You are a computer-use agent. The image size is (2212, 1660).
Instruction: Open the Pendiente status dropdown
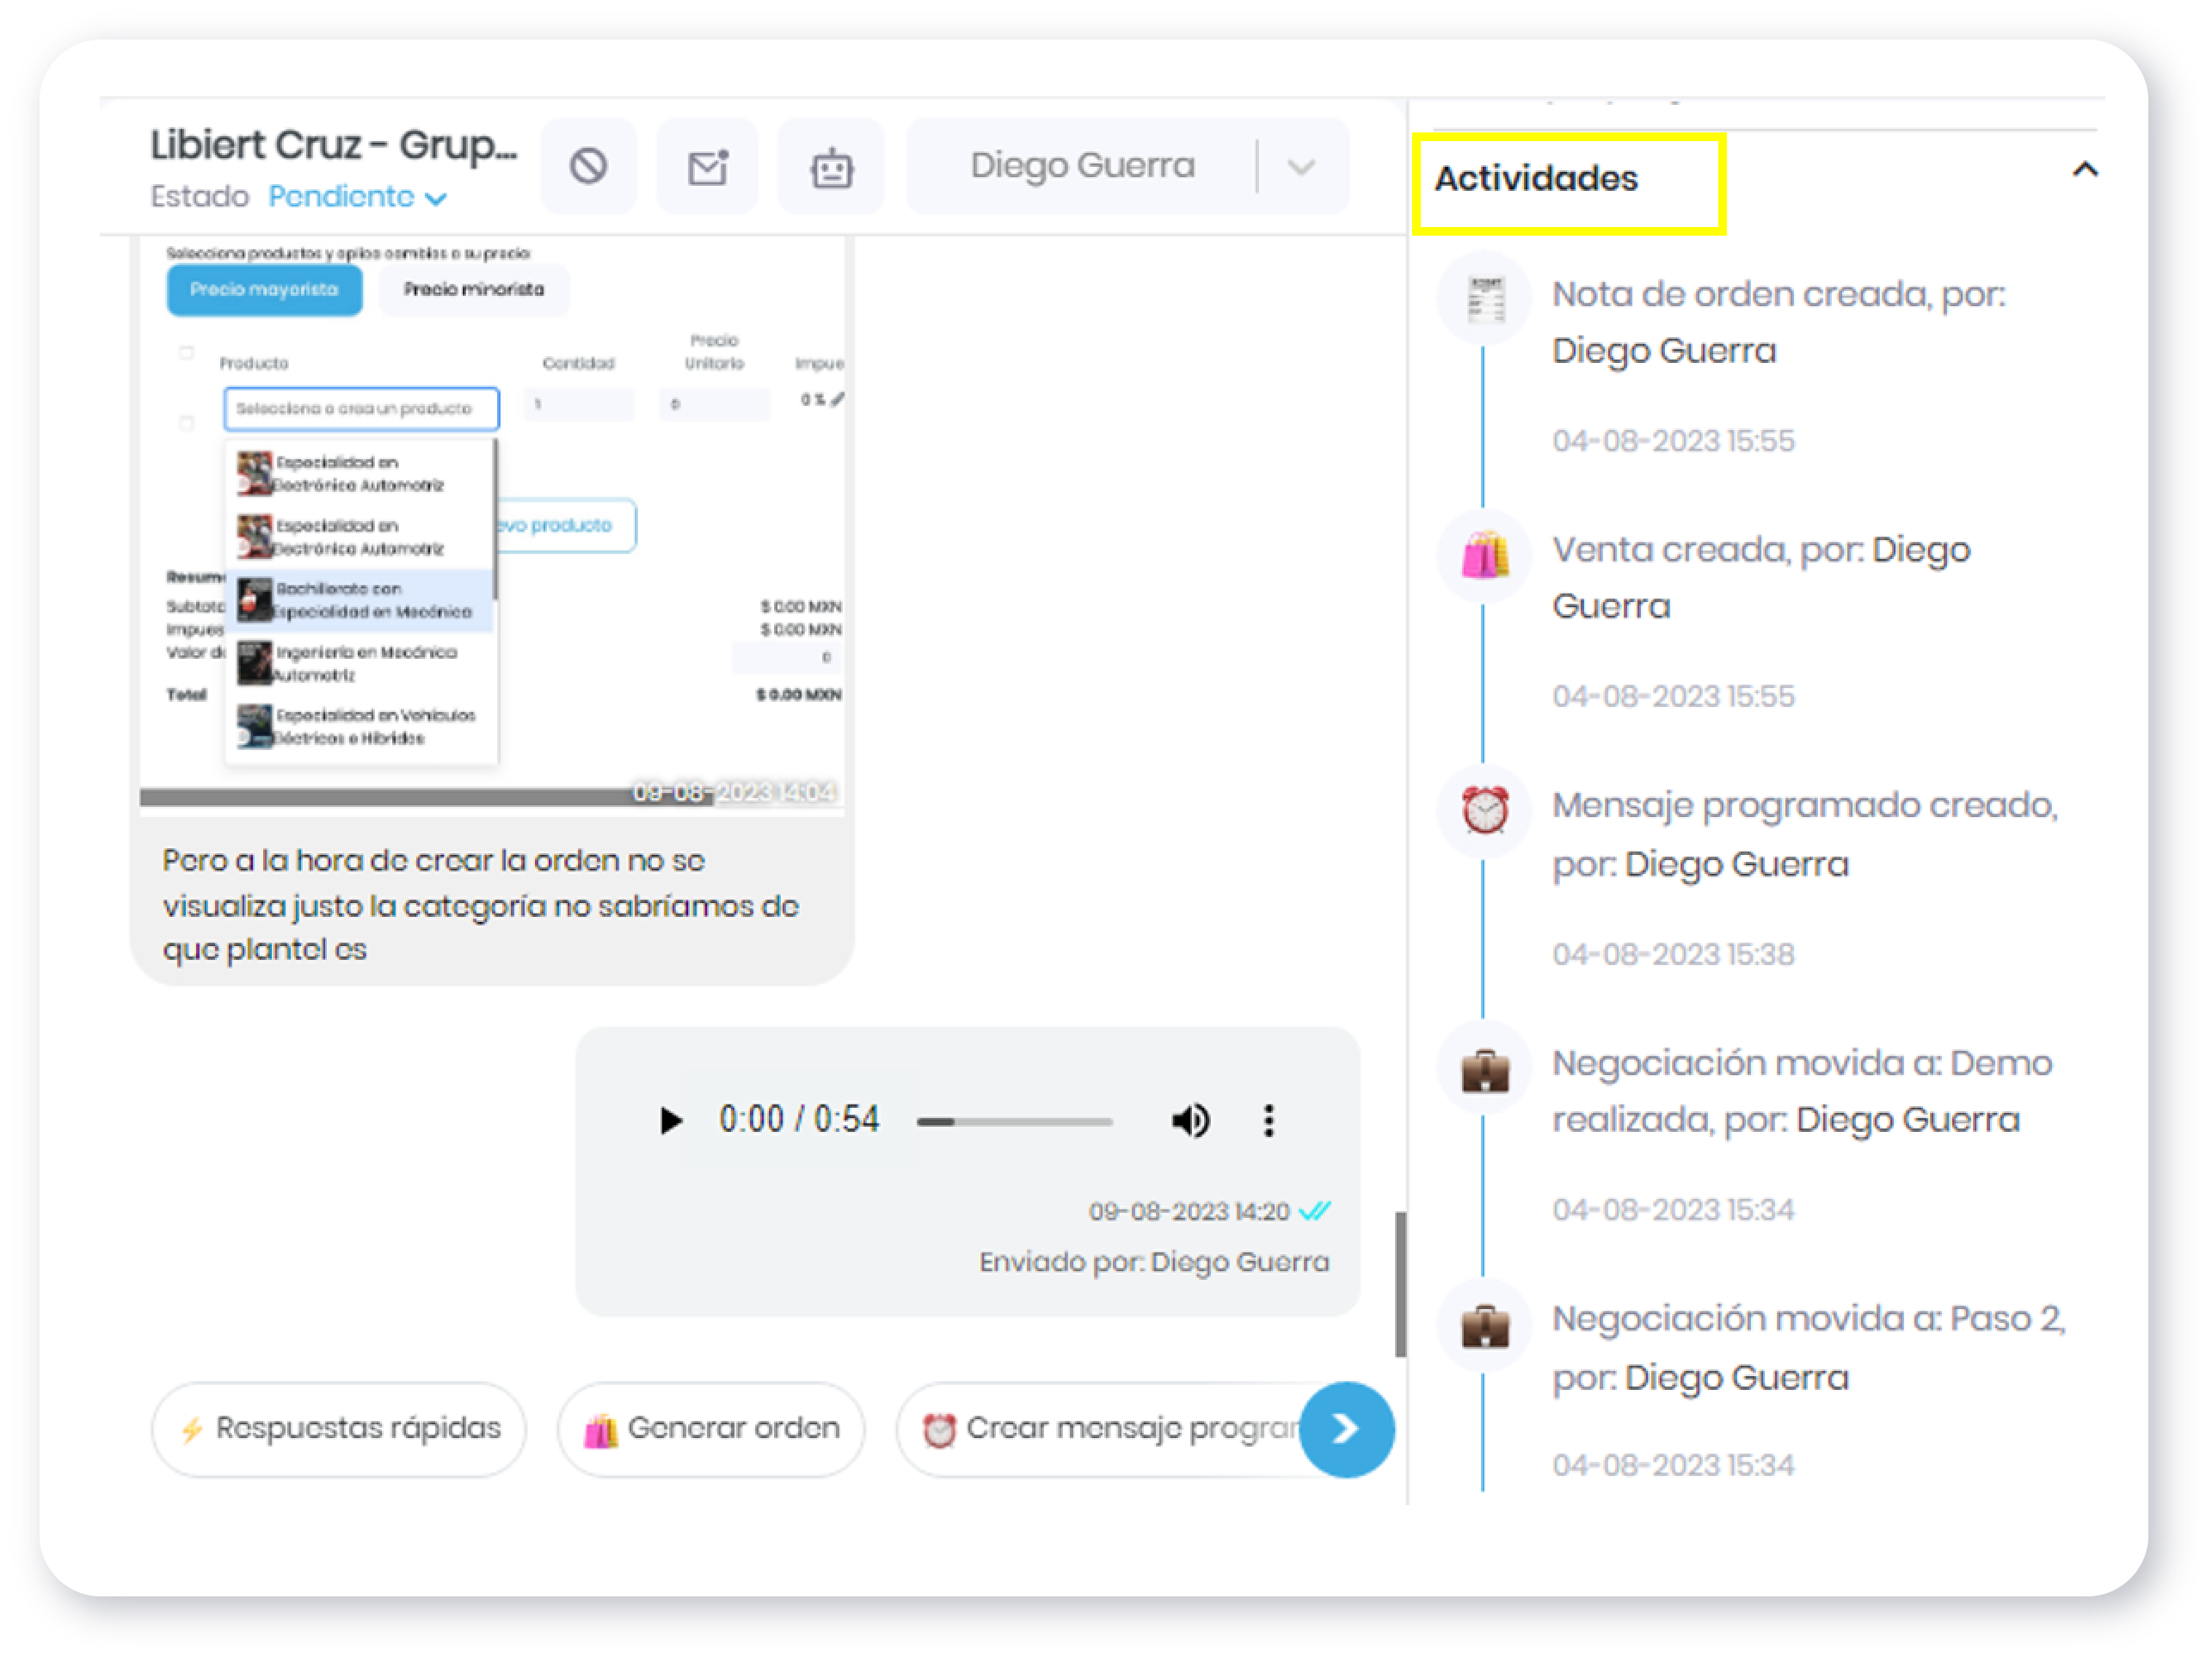click(x=357, y=197)
